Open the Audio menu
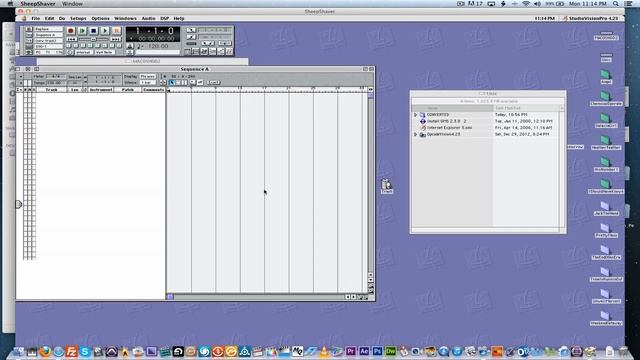The width and height of the screenshot is (640, 360). coord(149,18)
